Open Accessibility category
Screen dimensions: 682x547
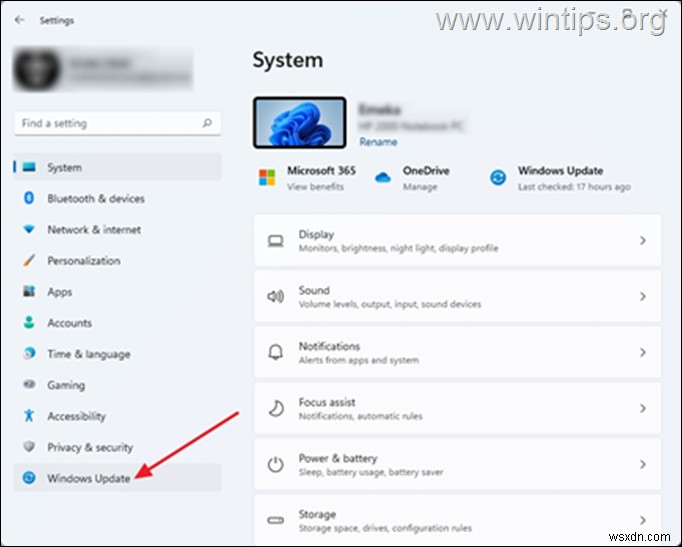[x=76, y=417]
